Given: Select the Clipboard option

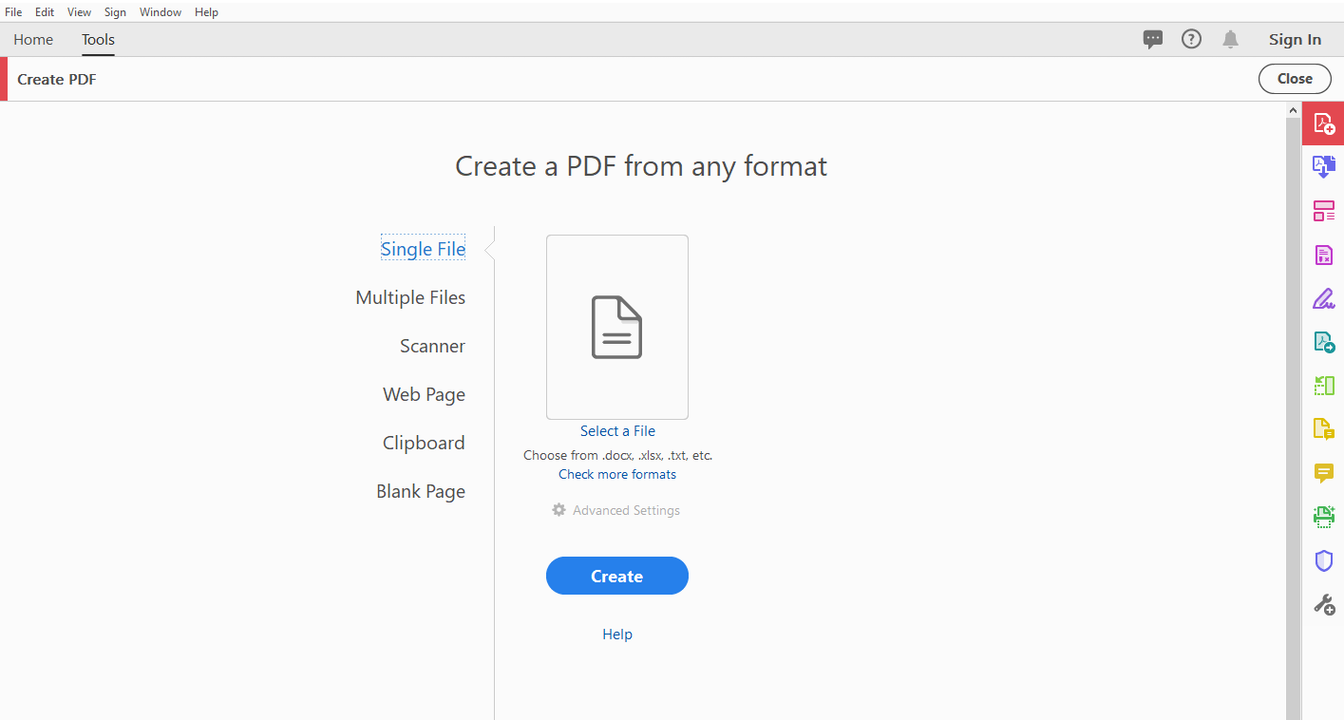Looking at the screenshot, I should [423, 442].
